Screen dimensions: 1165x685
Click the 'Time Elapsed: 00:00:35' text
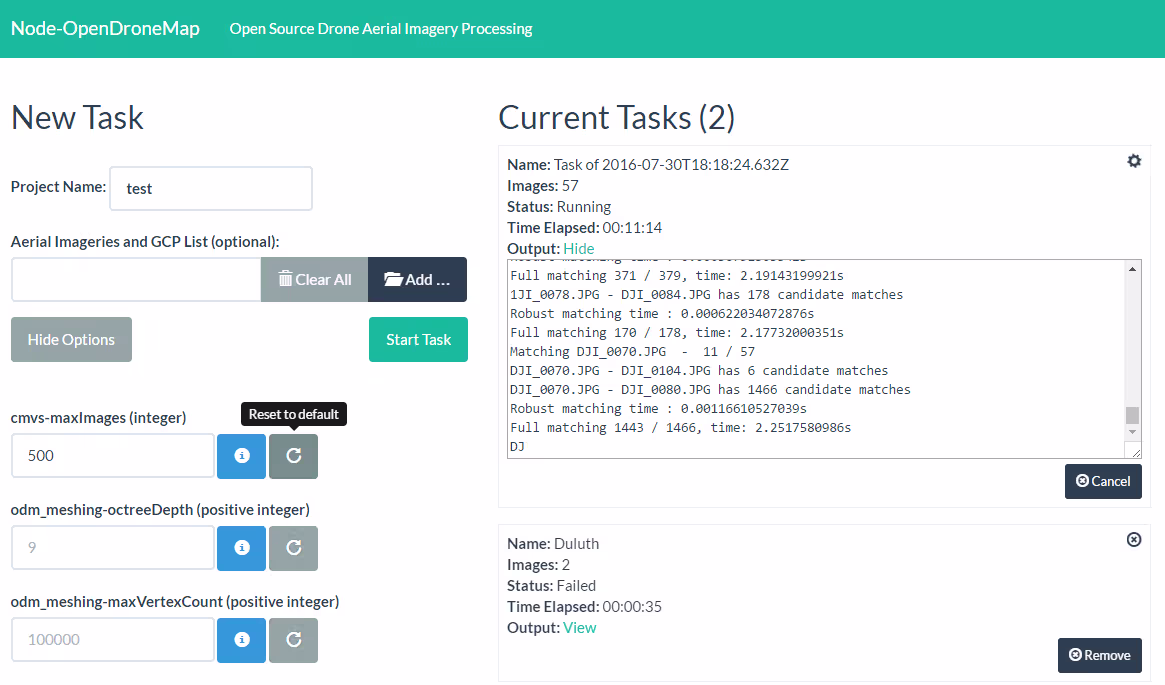[x=584, y=607]
